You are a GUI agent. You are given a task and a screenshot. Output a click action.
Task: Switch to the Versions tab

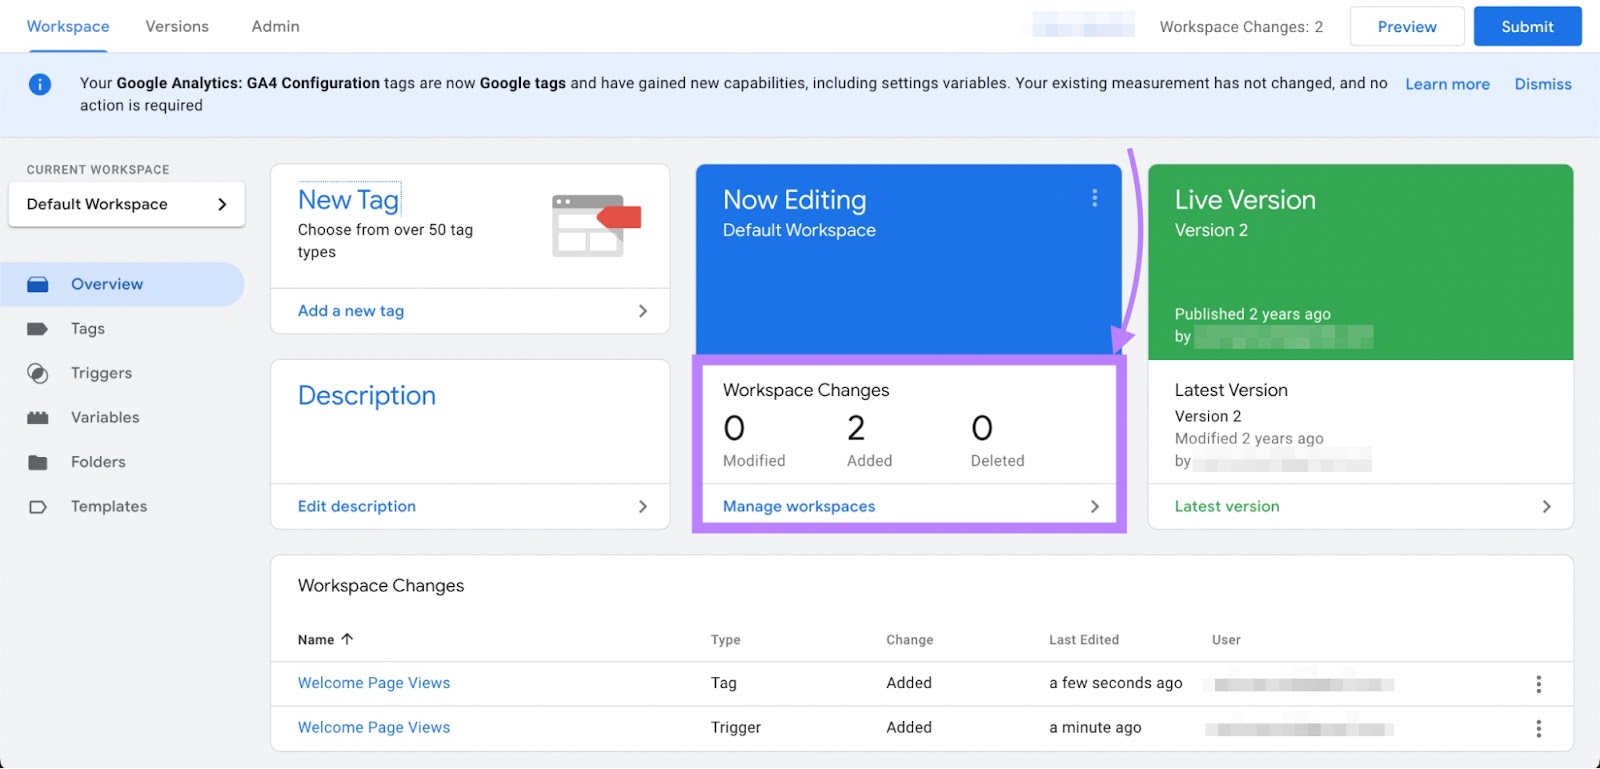177,27
